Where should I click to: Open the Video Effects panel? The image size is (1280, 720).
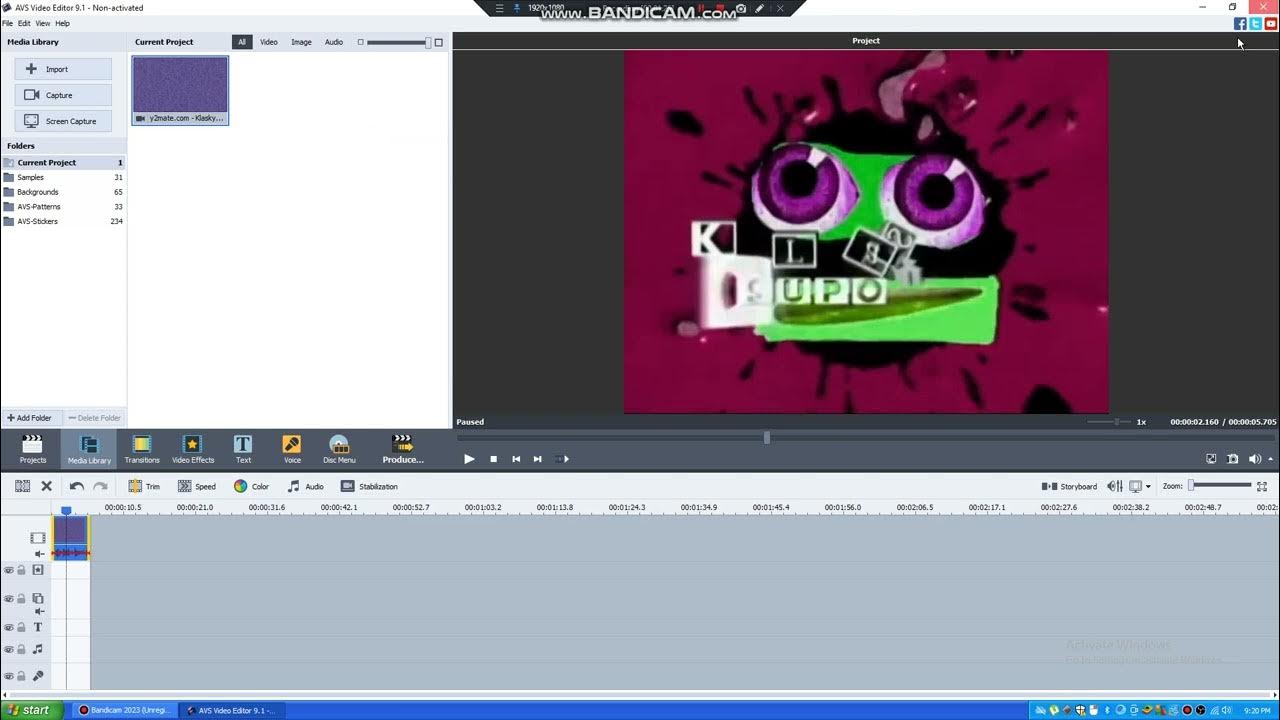pyautogui.click(x=193, y=449)
